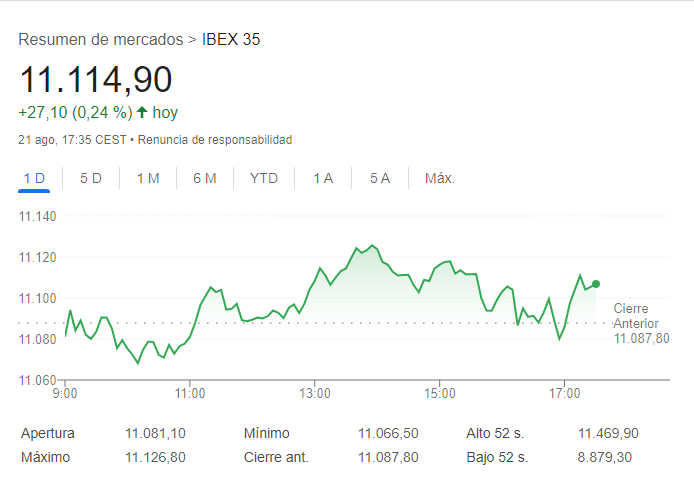Switch to the 1 A yearly tab
The width and height of the screenshot is (694, 480).
tap(323, 178)
